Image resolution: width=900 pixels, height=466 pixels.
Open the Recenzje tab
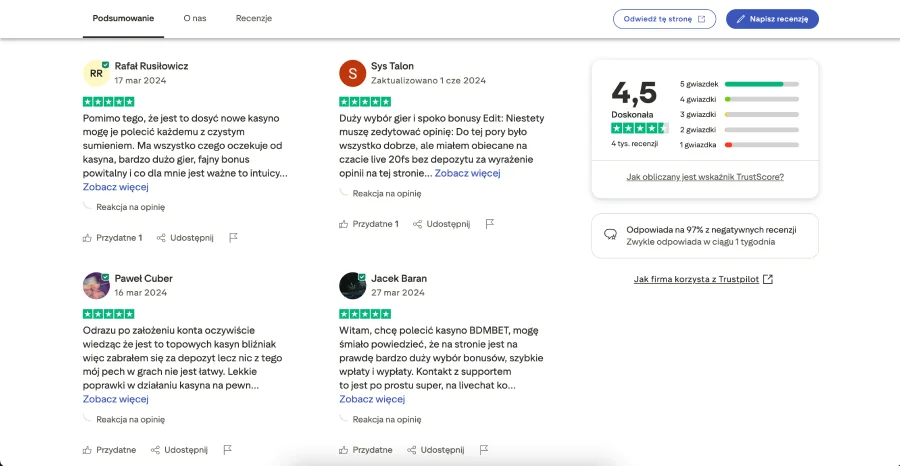point(254,18)
